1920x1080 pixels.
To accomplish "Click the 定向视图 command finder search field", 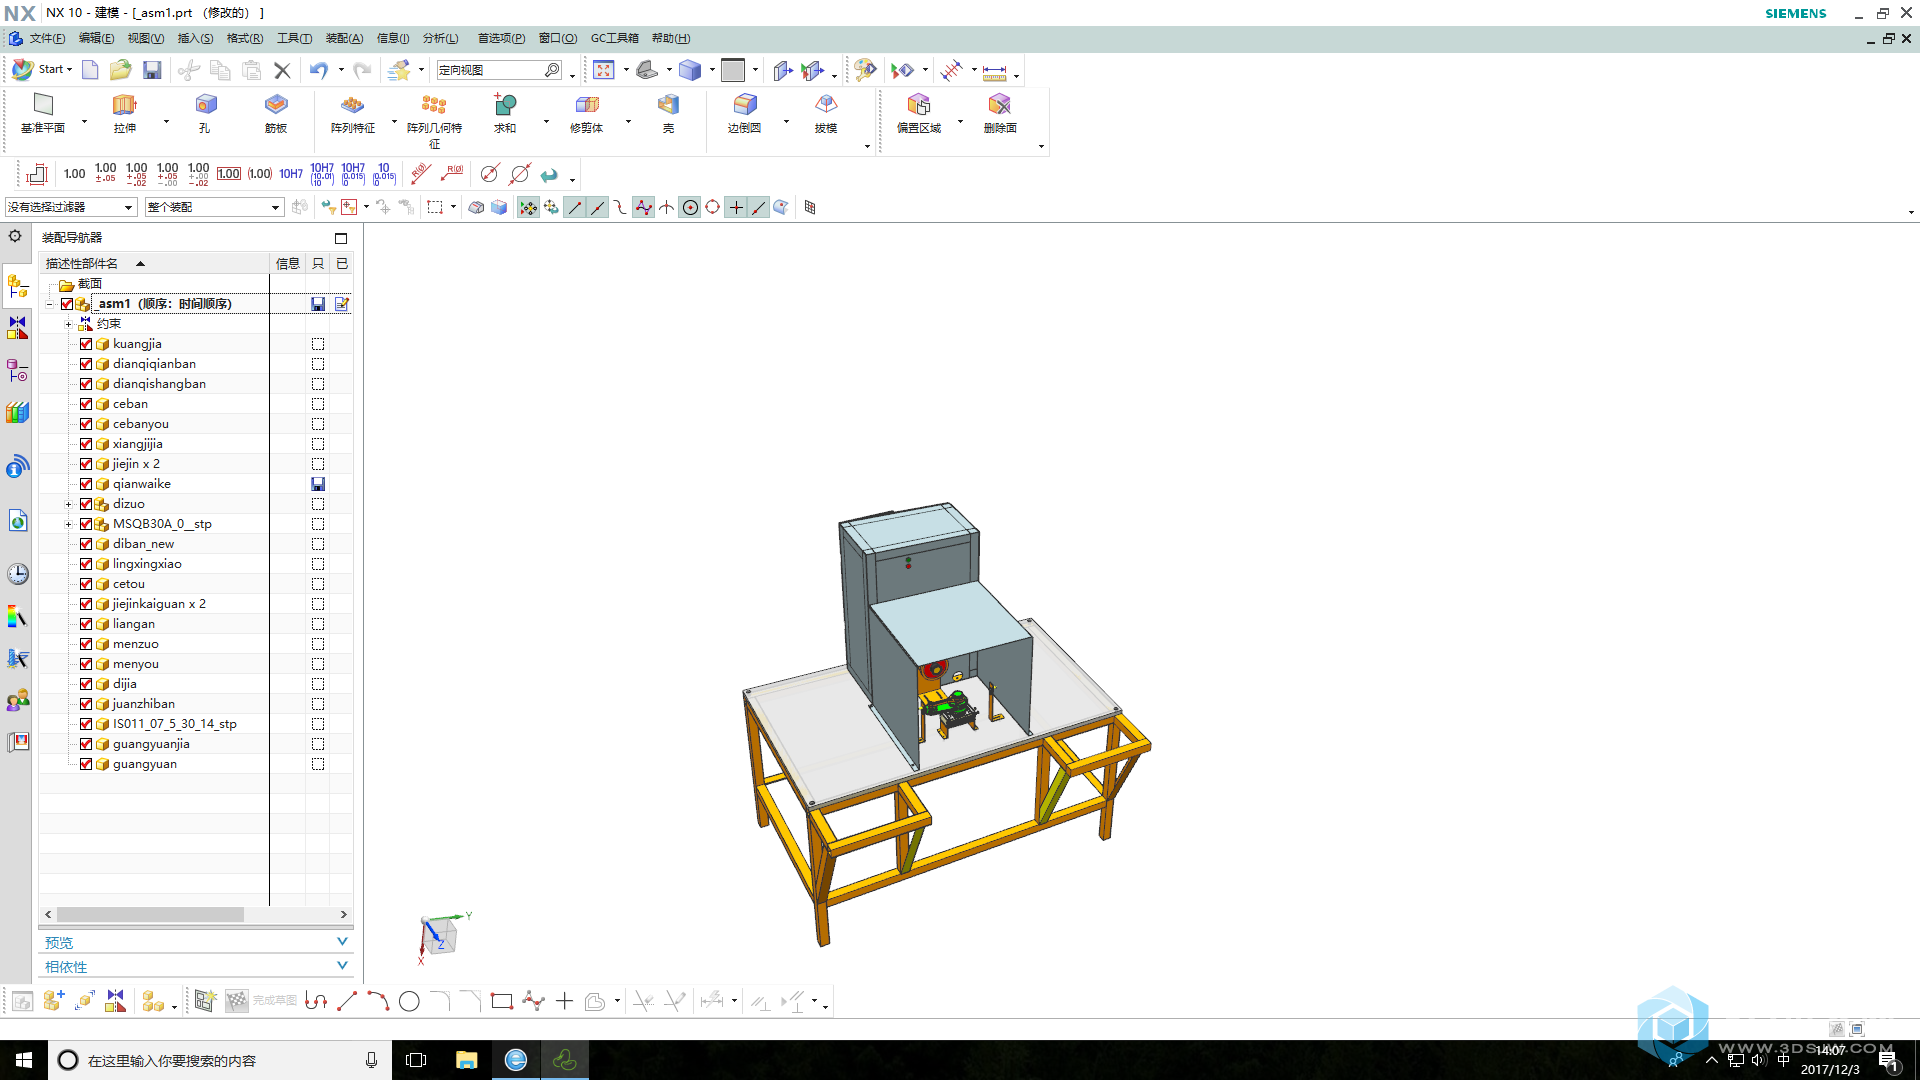I will click(490, 70).
